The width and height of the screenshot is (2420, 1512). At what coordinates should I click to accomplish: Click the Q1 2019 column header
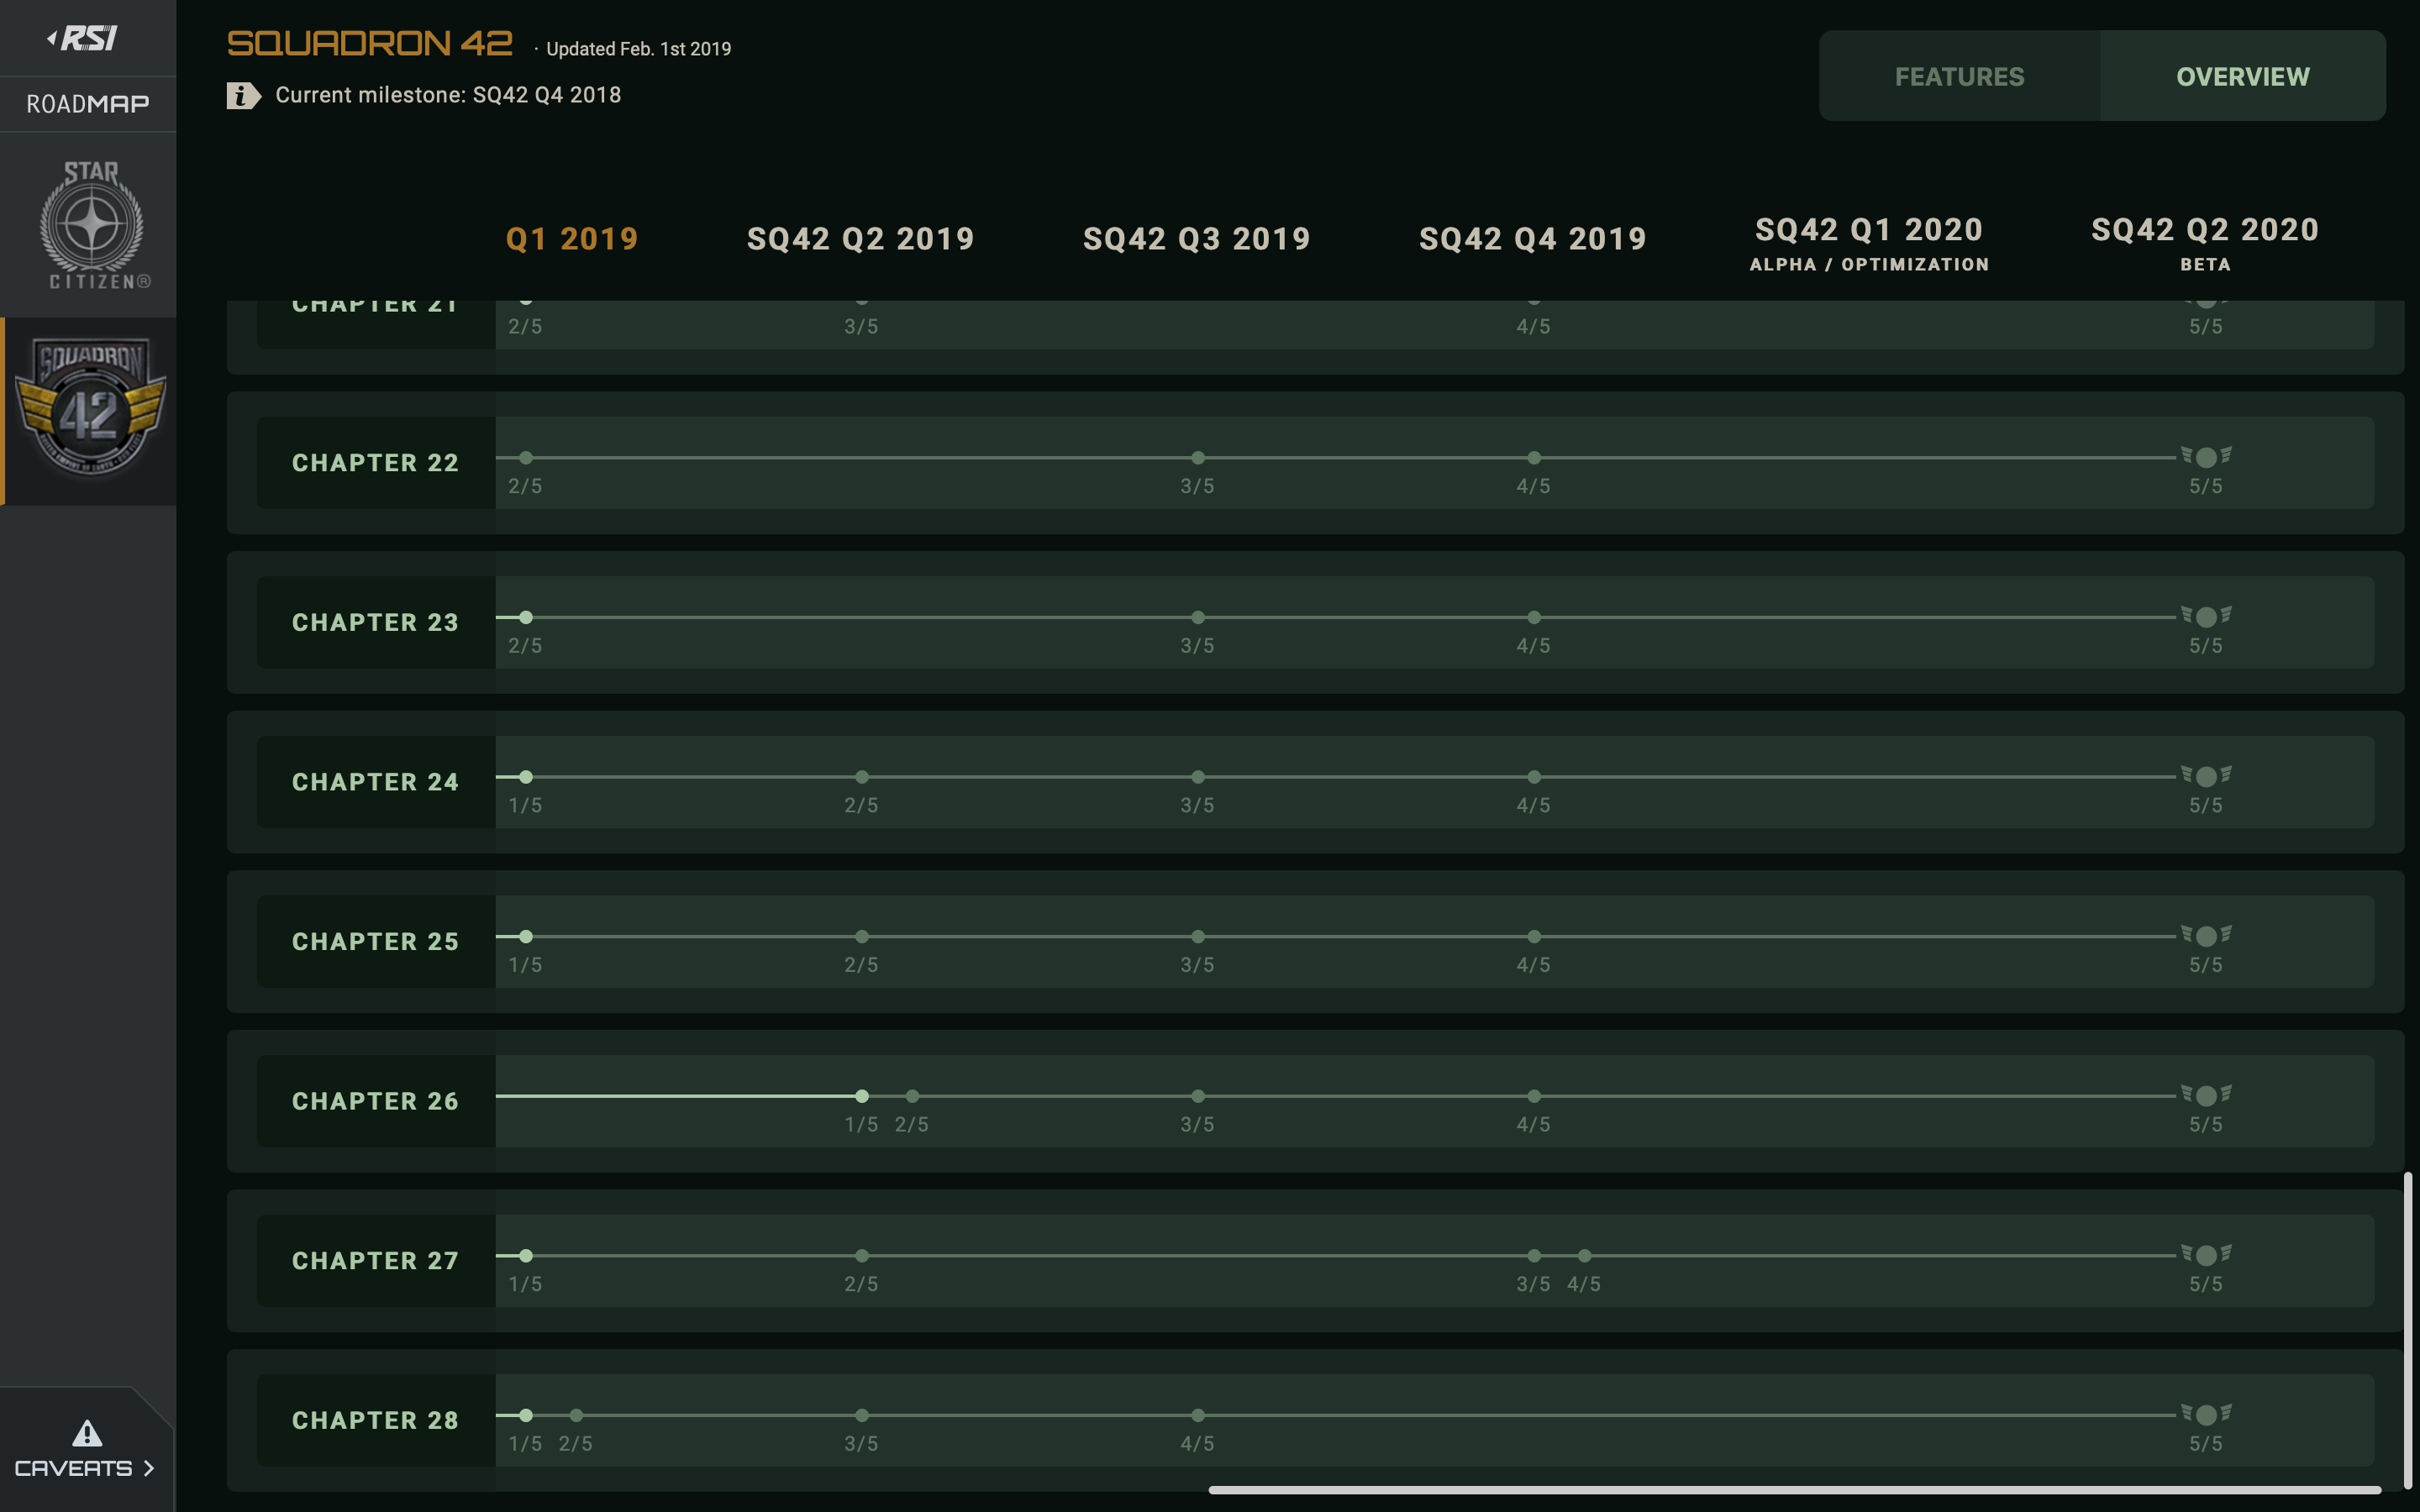click(572, 239)
